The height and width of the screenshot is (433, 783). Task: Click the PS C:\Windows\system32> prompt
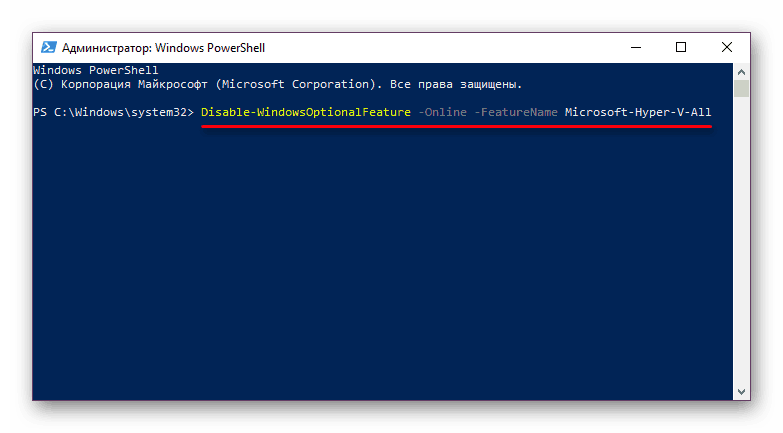tap(112, 112)
